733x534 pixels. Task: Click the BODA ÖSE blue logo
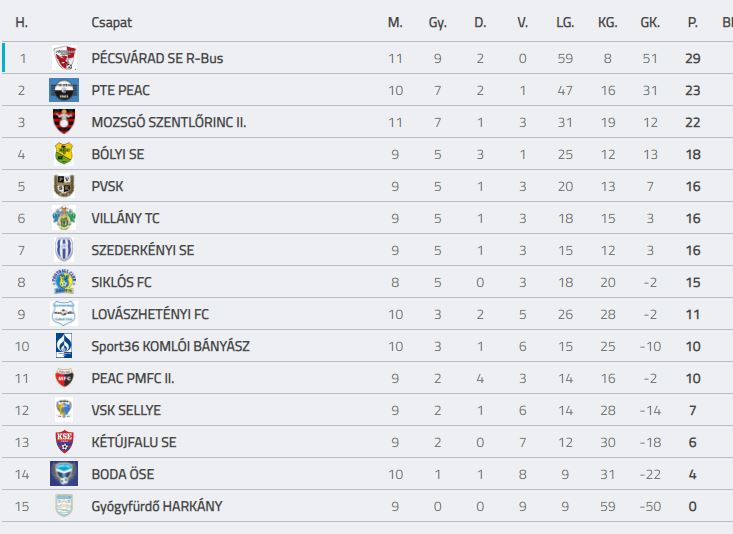tap(64, 474)
